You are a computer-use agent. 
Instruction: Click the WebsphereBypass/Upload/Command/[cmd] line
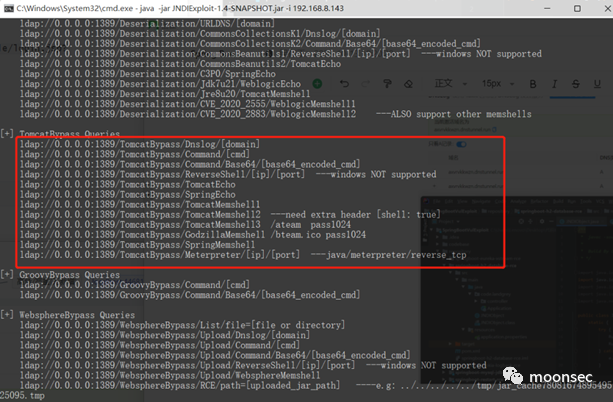tap(160, 345)
